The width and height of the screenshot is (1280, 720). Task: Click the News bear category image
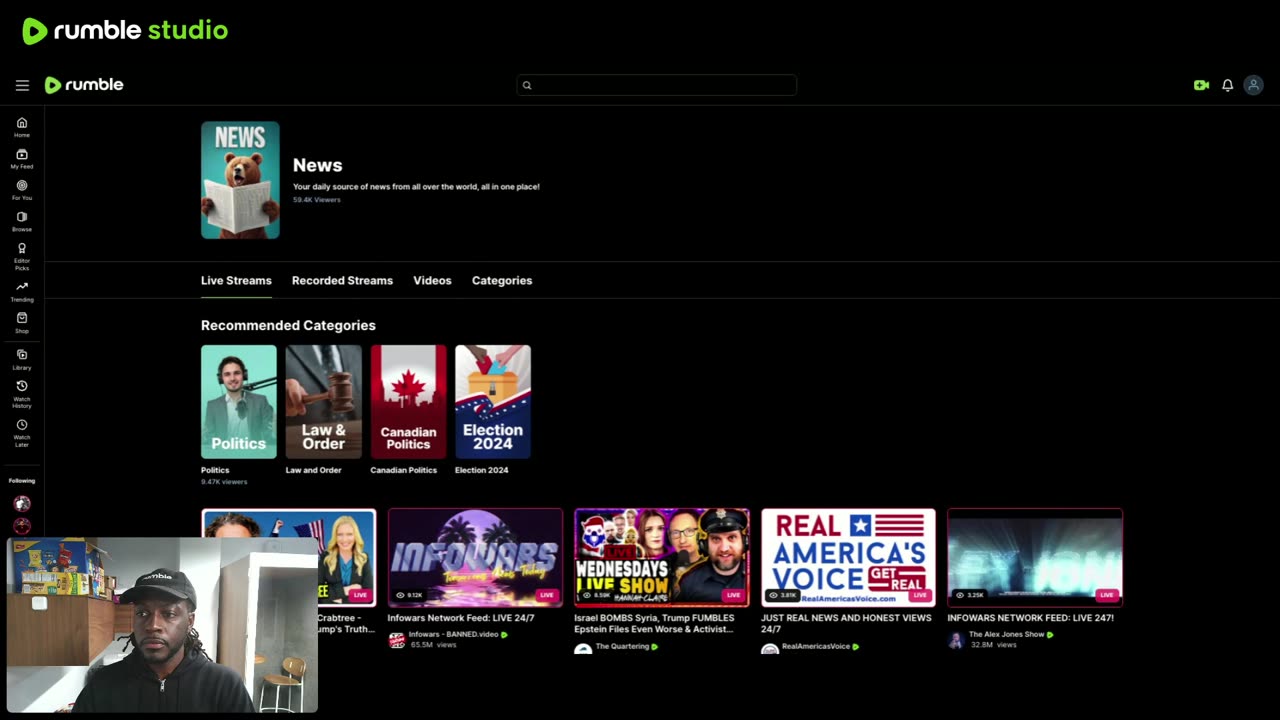click(x=240, y=180)
